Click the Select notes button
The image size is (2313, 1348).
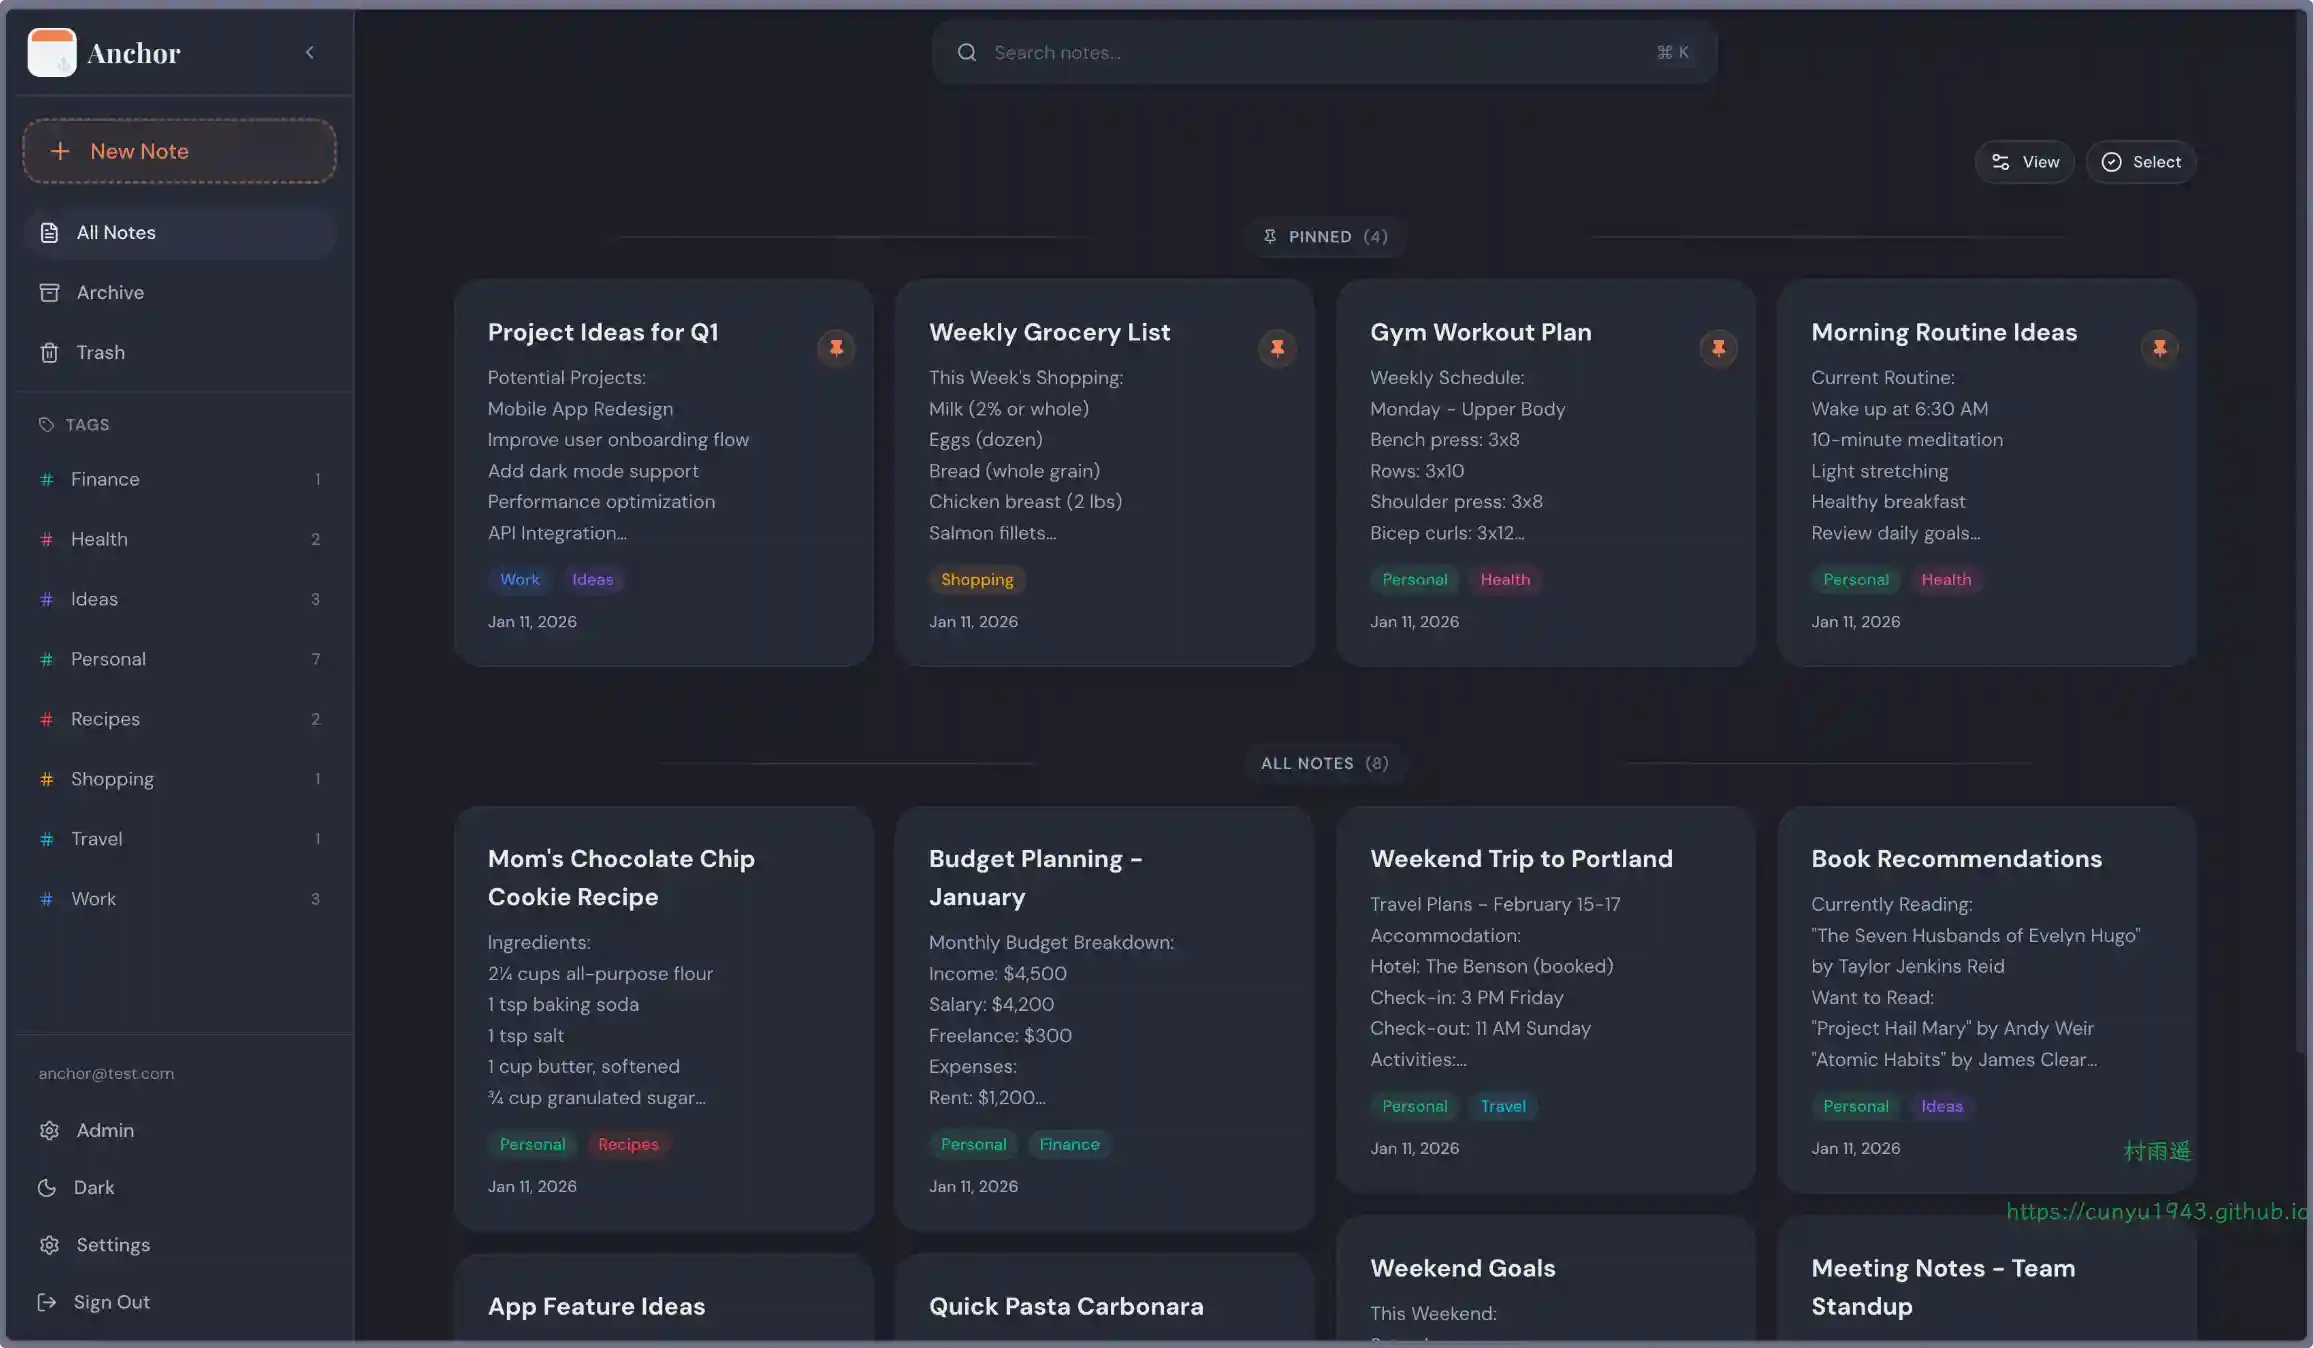click(x=2141, y=162)
